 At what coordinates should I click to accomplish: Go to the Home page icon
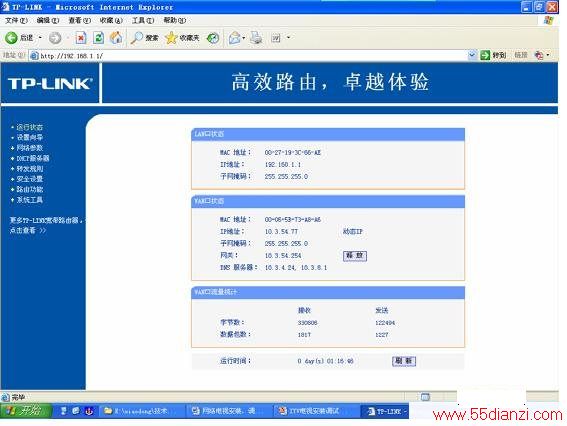click(x=116, y=38)
